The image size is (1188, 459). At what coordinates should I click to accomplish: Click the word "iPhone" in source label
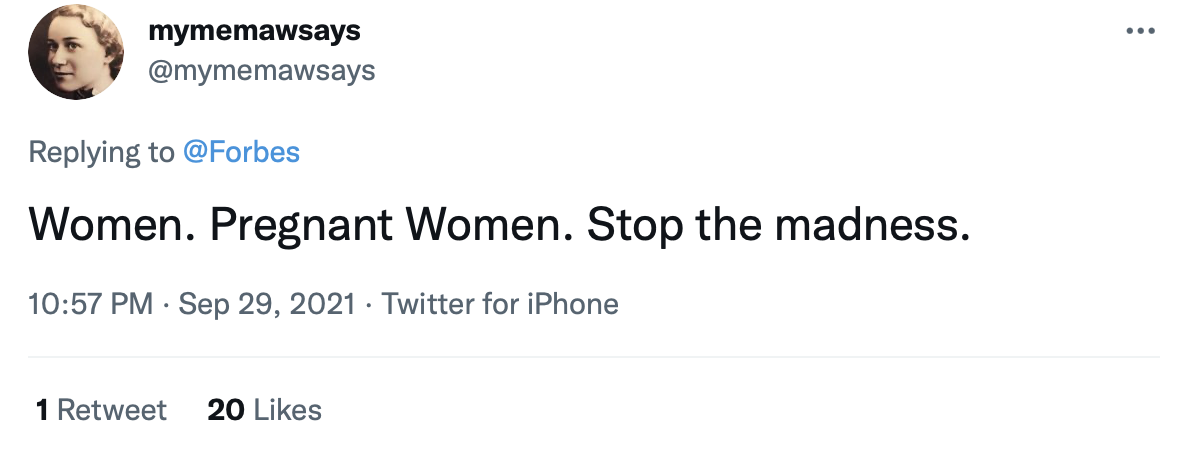[574, 303]
